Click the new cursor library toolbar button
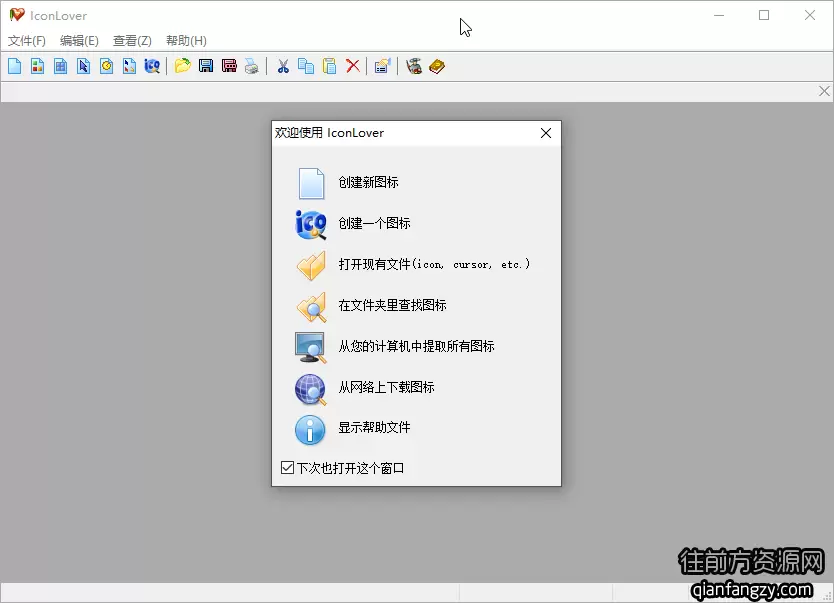This screenshot has width=834, height=603. click(129, 66)
